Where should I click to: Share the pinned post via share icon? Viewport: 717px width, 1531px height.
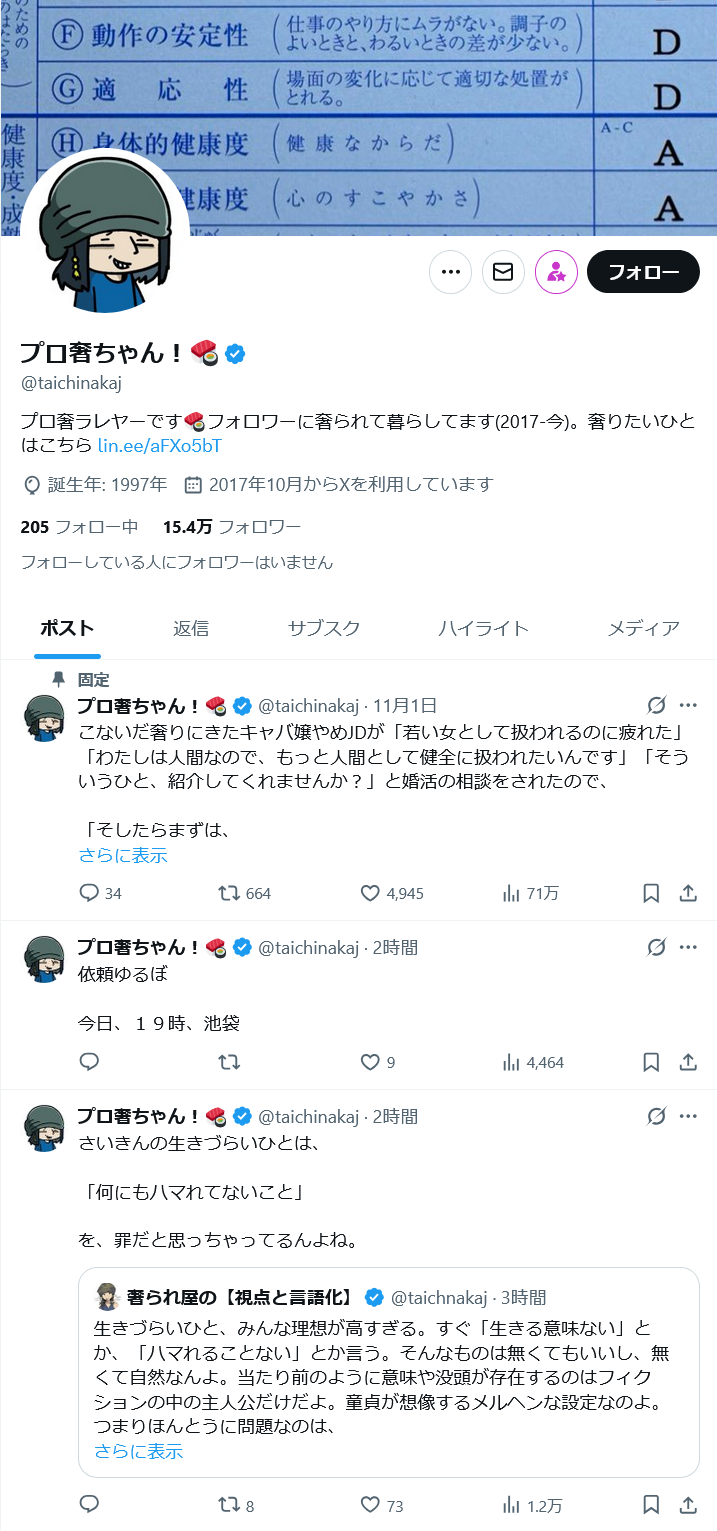point(688,893)
